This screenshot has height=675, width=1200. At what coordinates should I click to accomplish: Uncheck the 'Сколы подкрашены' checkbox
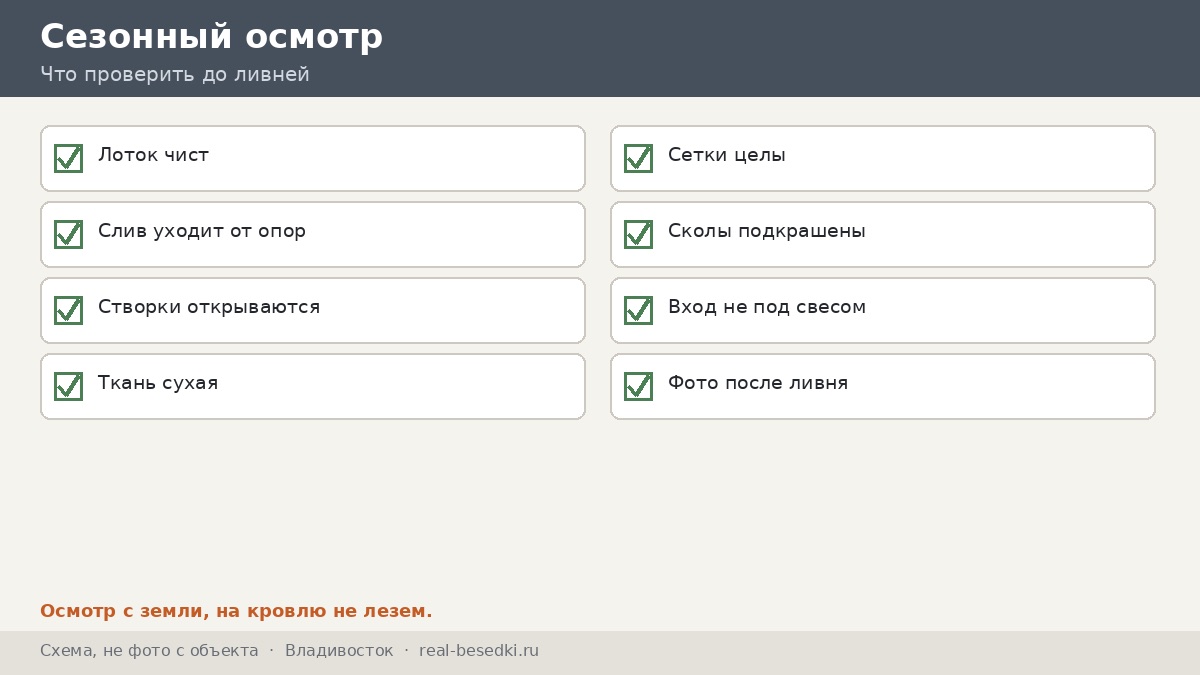(x=638, y=234)
